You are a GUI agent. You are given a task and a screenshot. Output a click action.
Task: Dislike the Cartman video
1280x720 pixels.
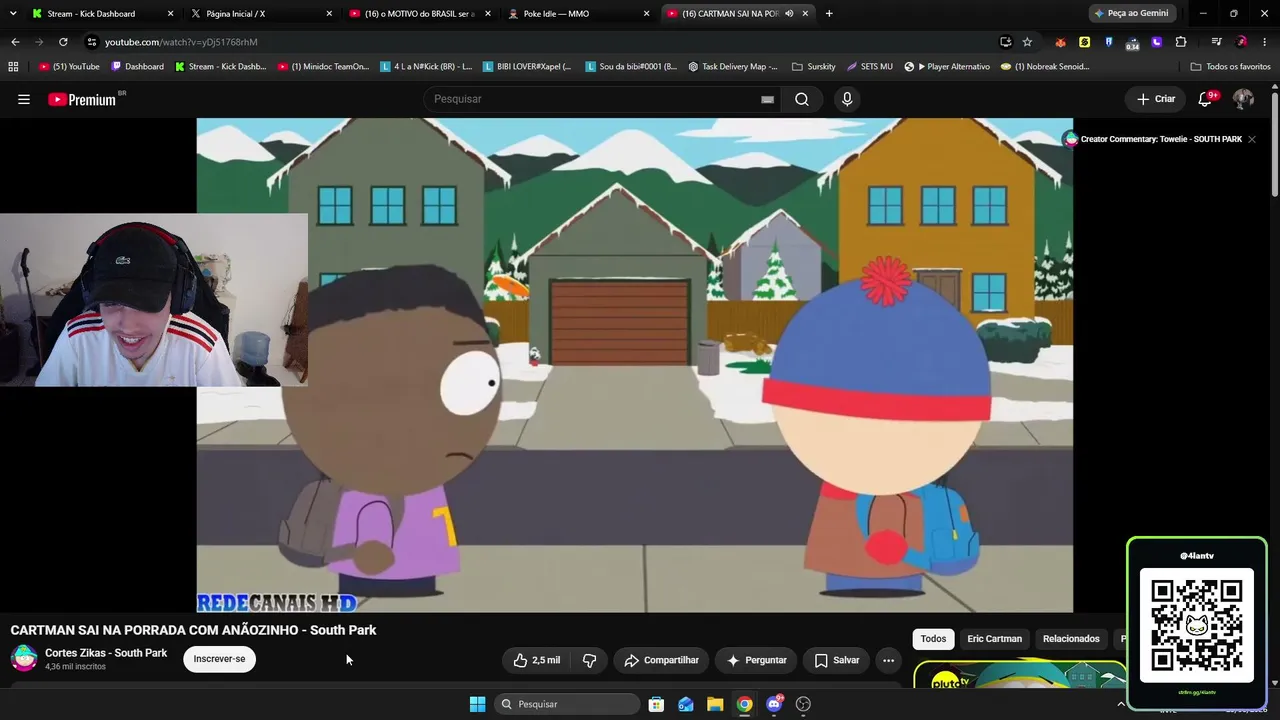(x=589, y=660)
